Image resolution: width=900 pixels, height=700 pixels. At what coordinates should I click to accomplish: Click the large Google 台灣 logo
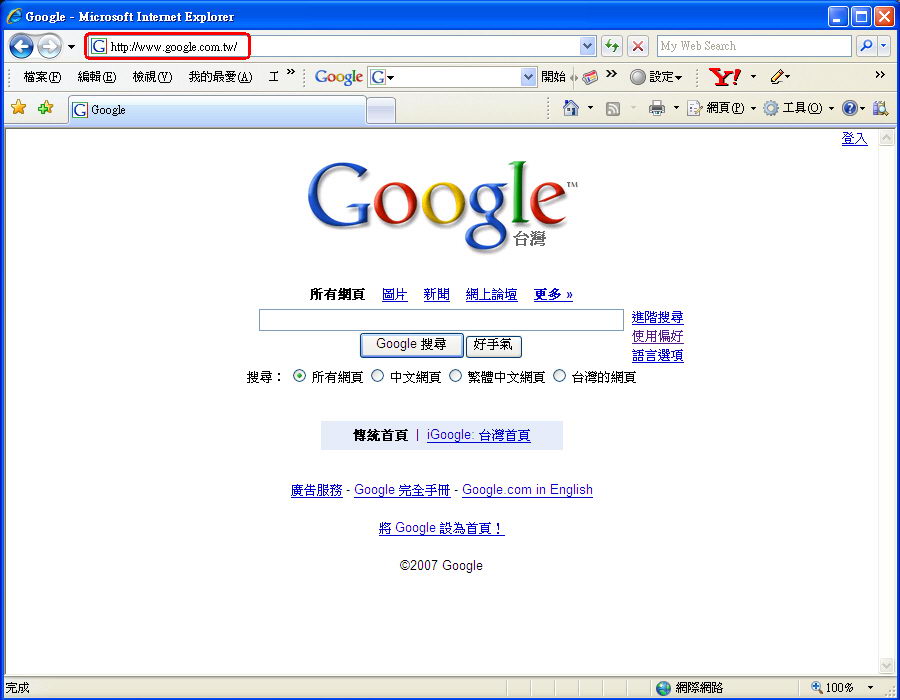443,206
